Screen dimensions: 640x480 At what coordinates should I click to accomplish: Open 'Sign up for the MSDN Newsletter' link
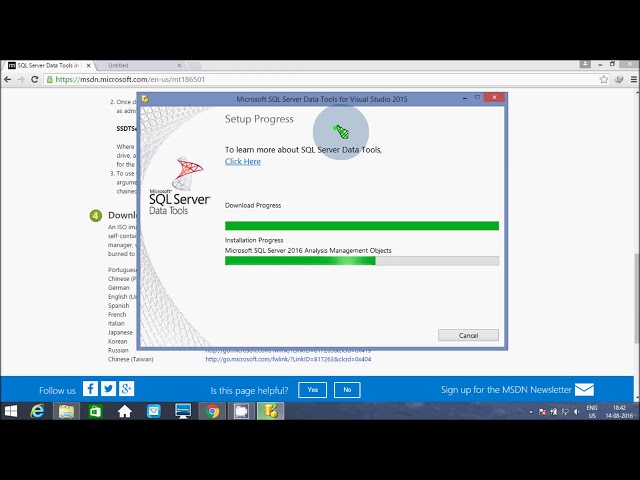coord(506,390)
